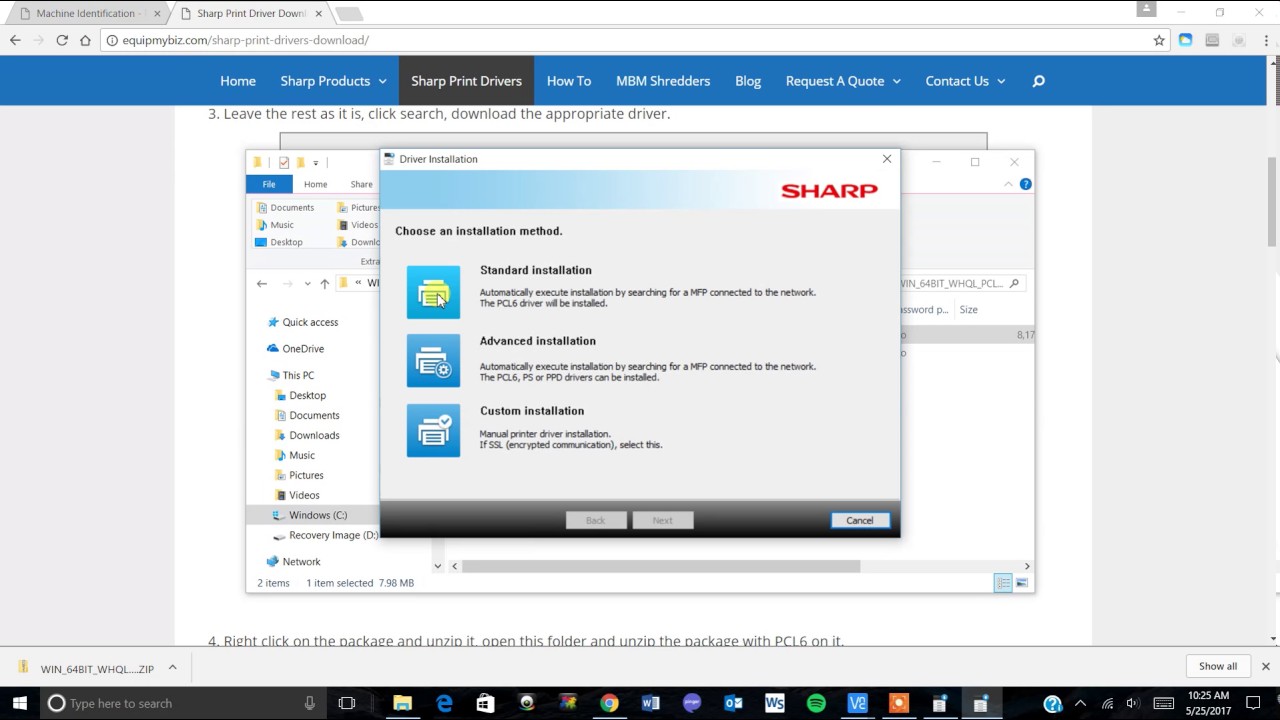
Task: Open the Share tab in File Explorer
Action: (362, 184)
